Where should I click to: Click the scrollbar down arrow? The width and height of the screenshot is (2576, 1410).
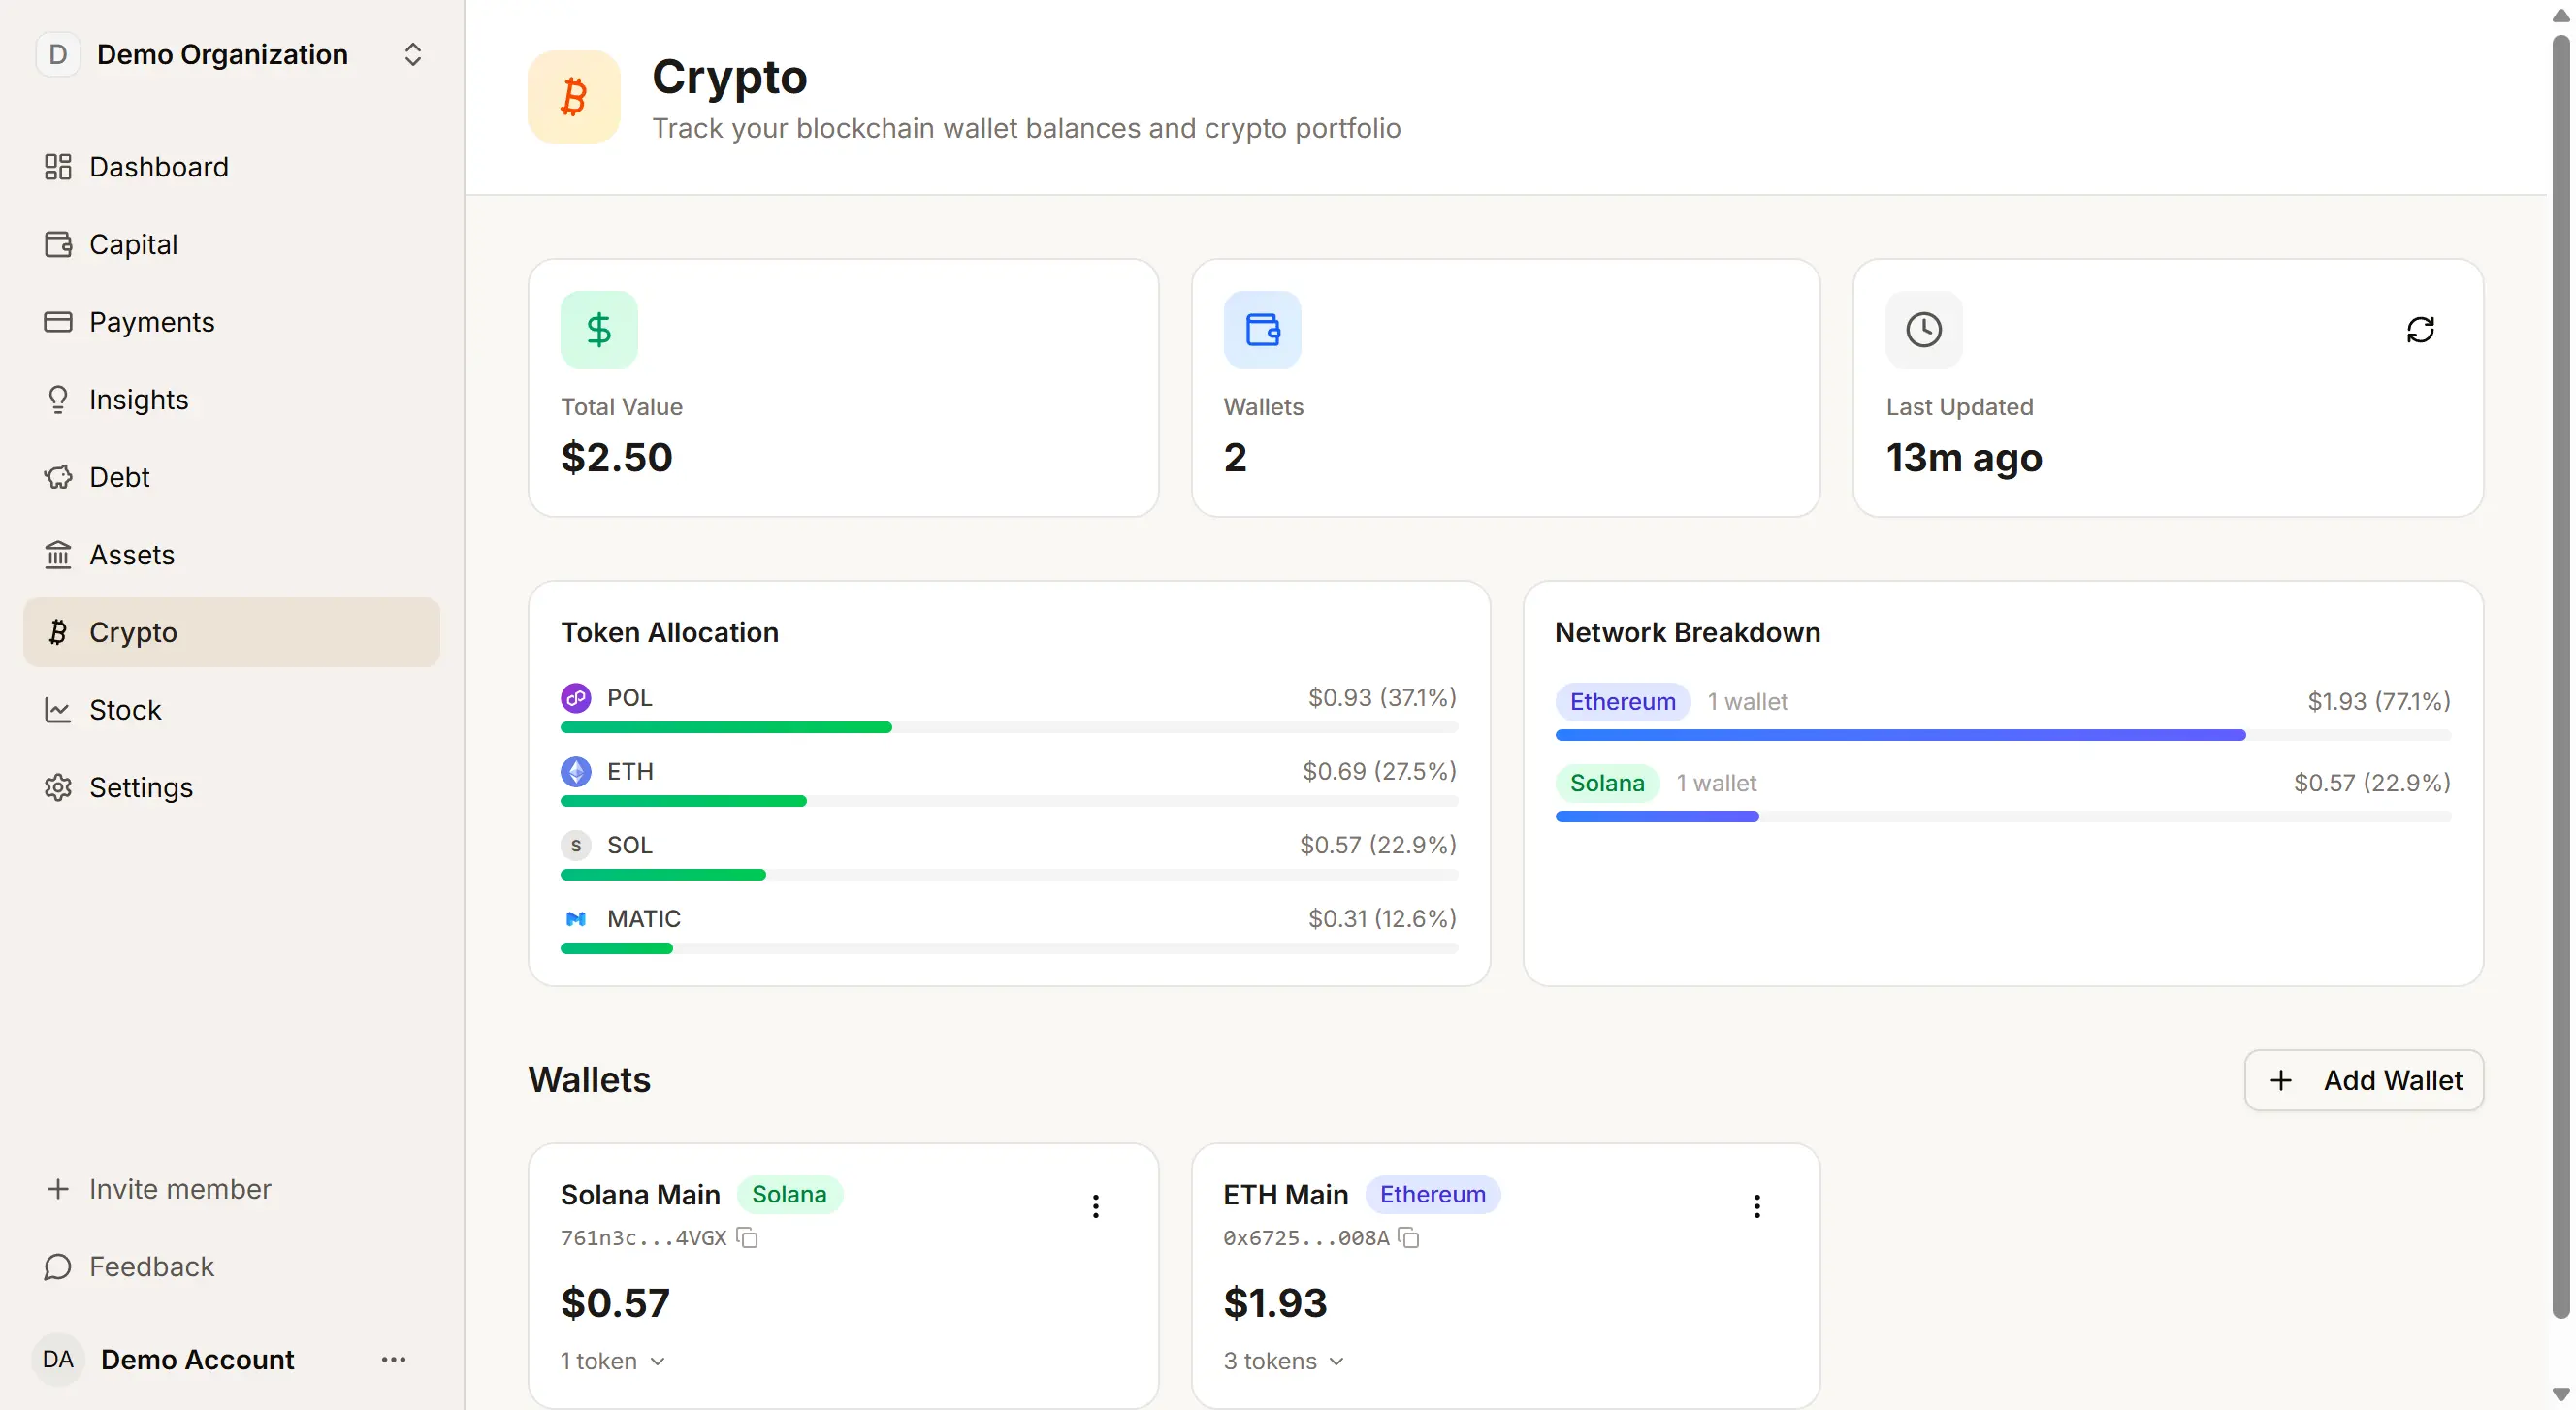(x=2561, y=1394)
